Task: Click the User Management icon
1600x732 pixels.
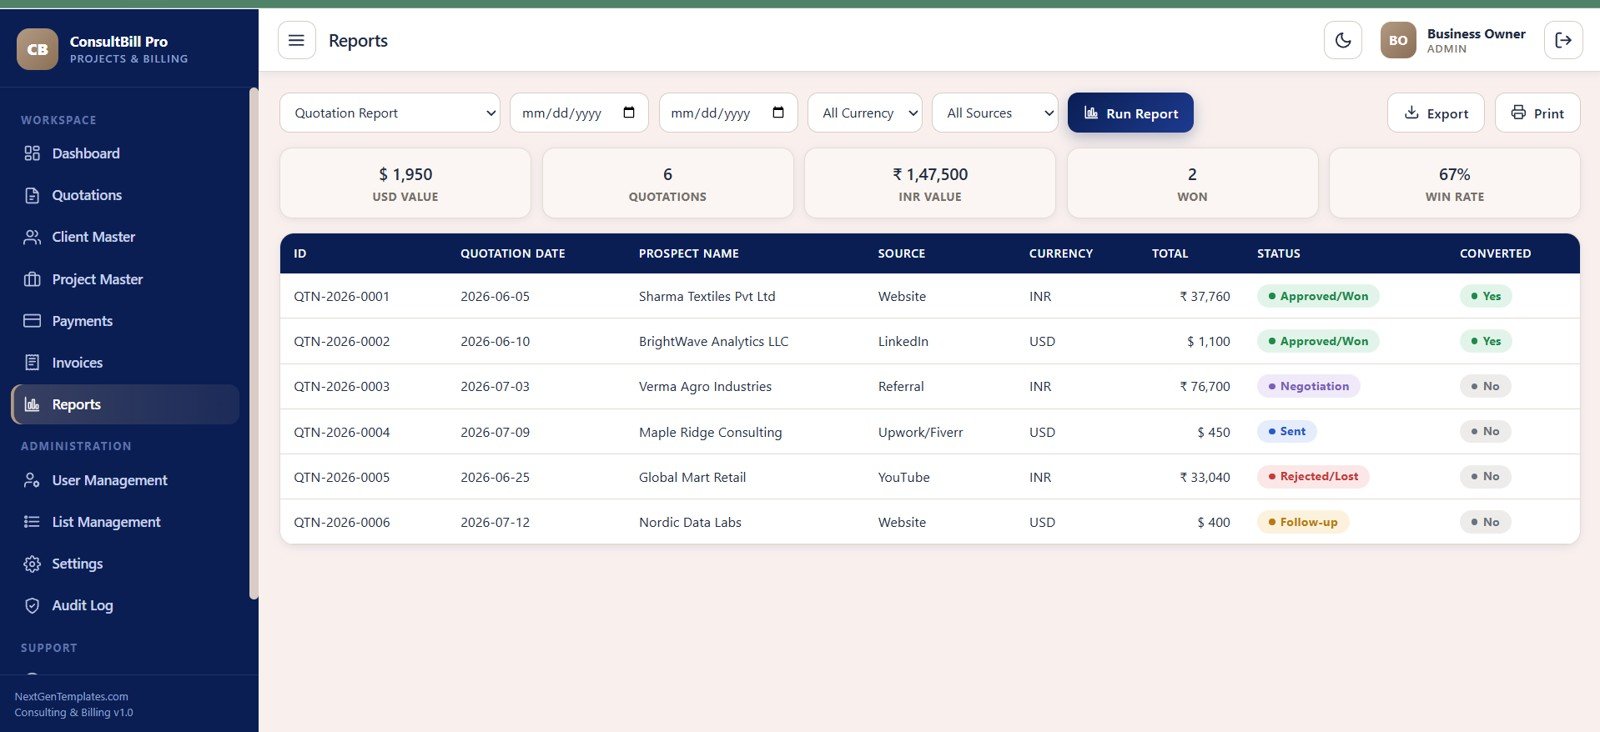Action: tap(32, 480)
